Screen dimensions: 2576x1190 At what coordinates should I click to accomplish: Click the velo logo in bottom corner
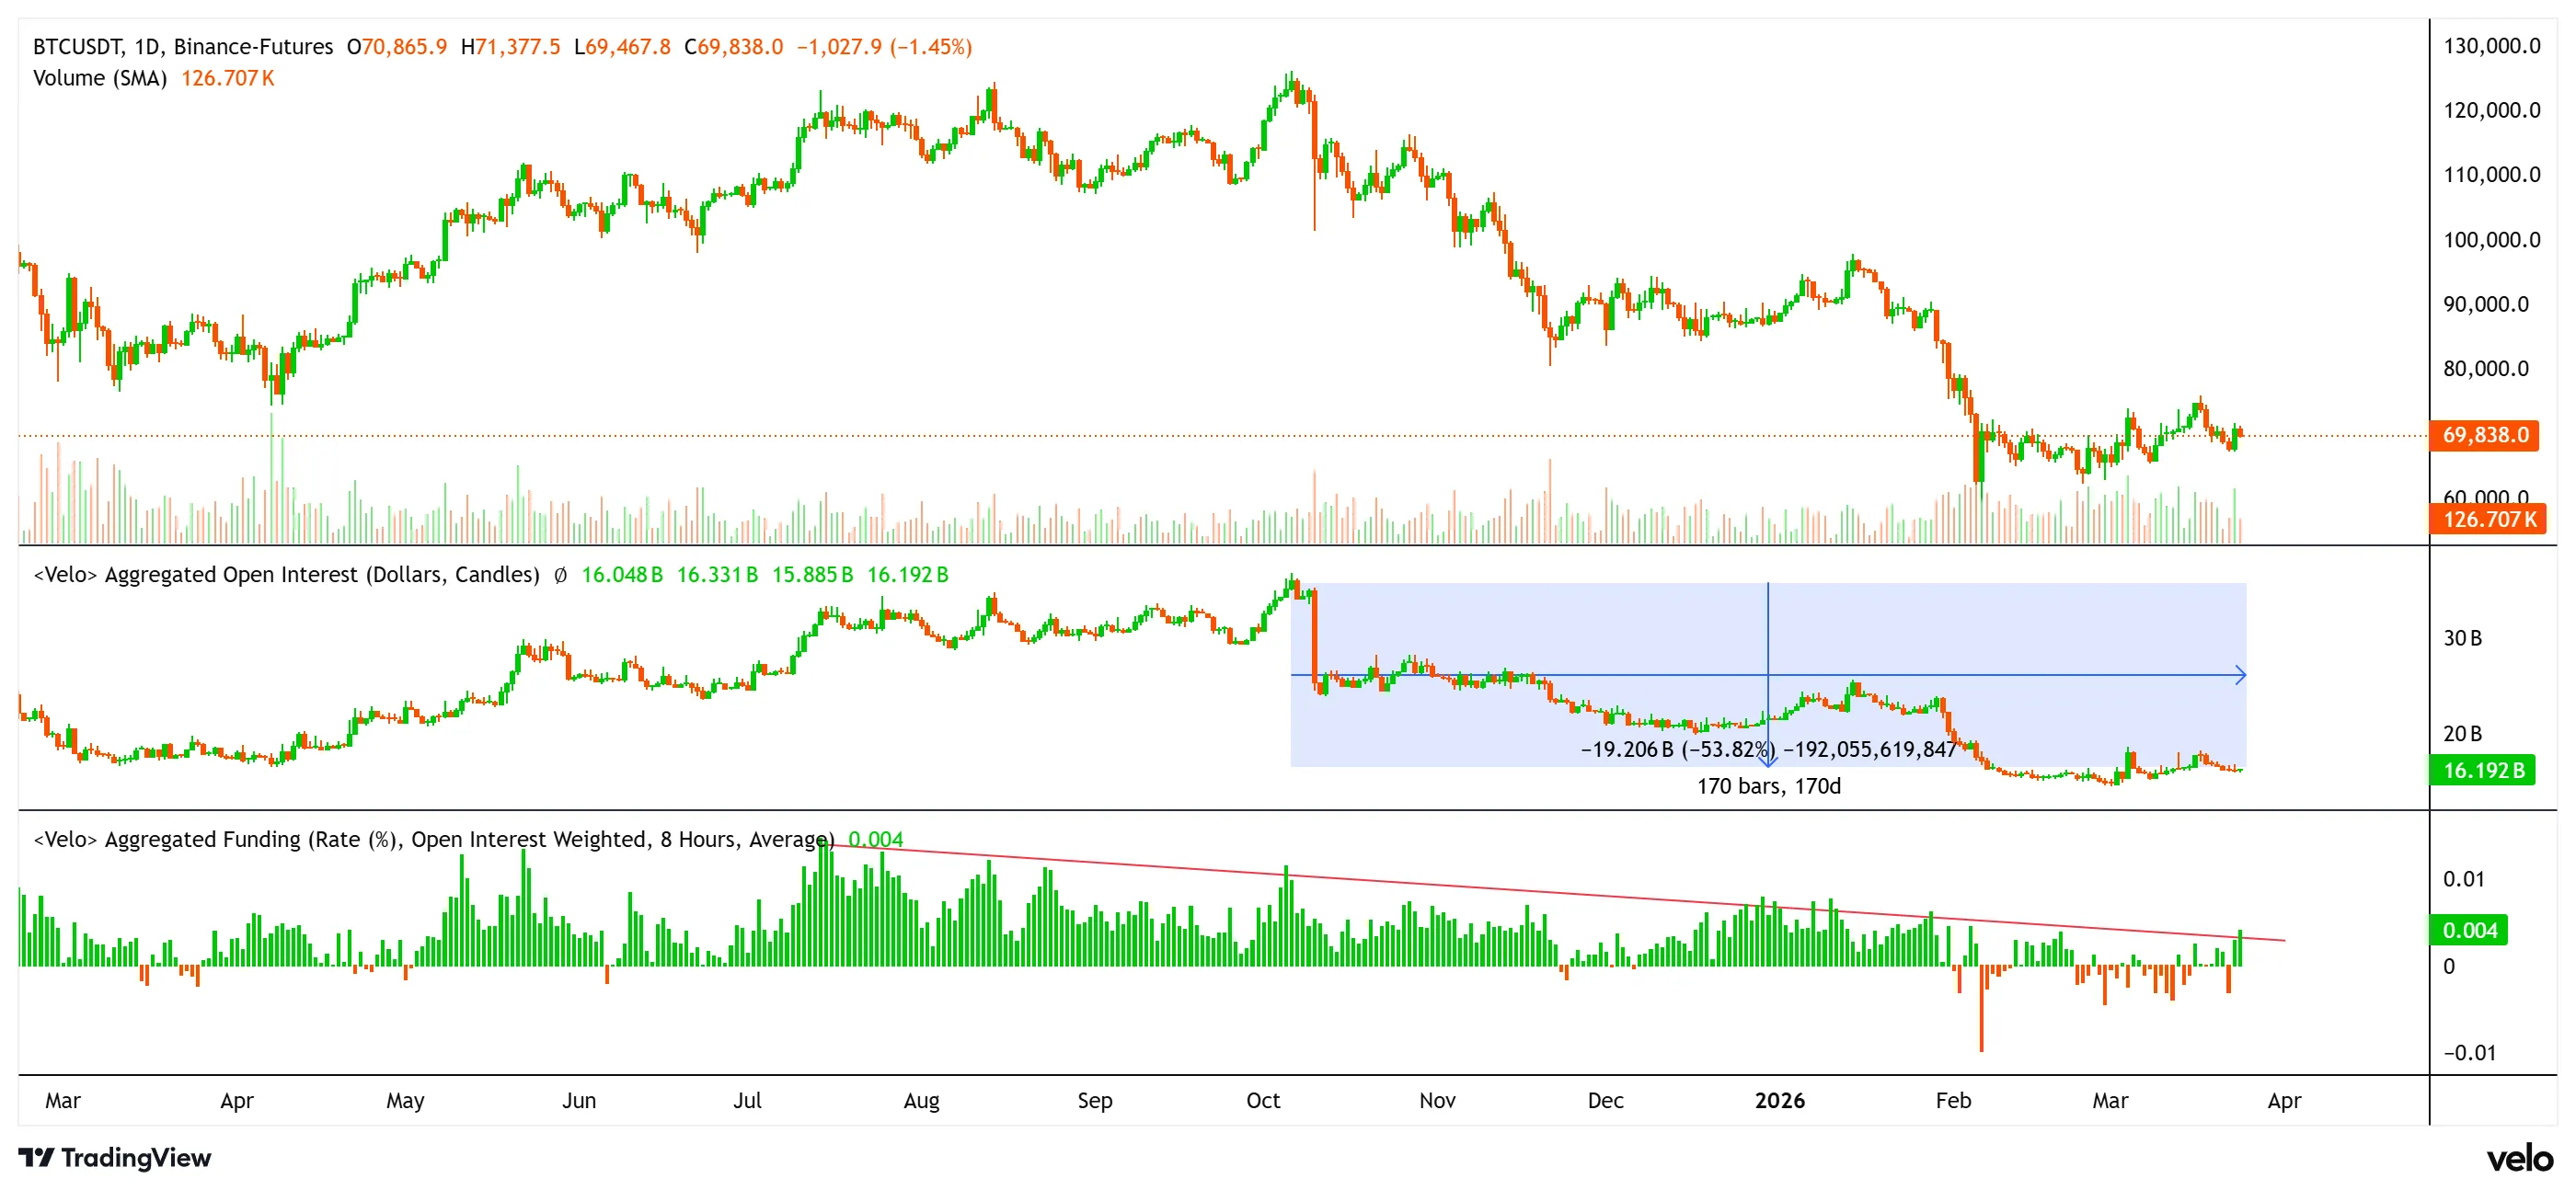tap(2519, 1158)
